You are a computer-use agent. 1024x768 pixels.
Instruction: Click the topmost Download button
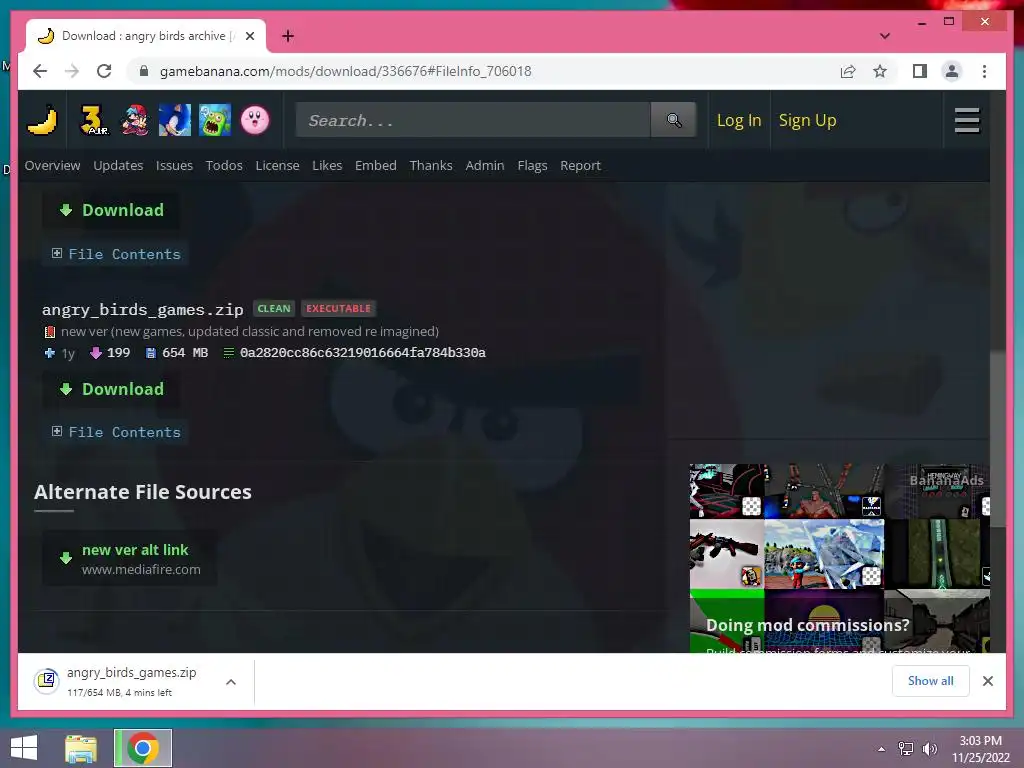pyautogui.click(x=111, y=210)
